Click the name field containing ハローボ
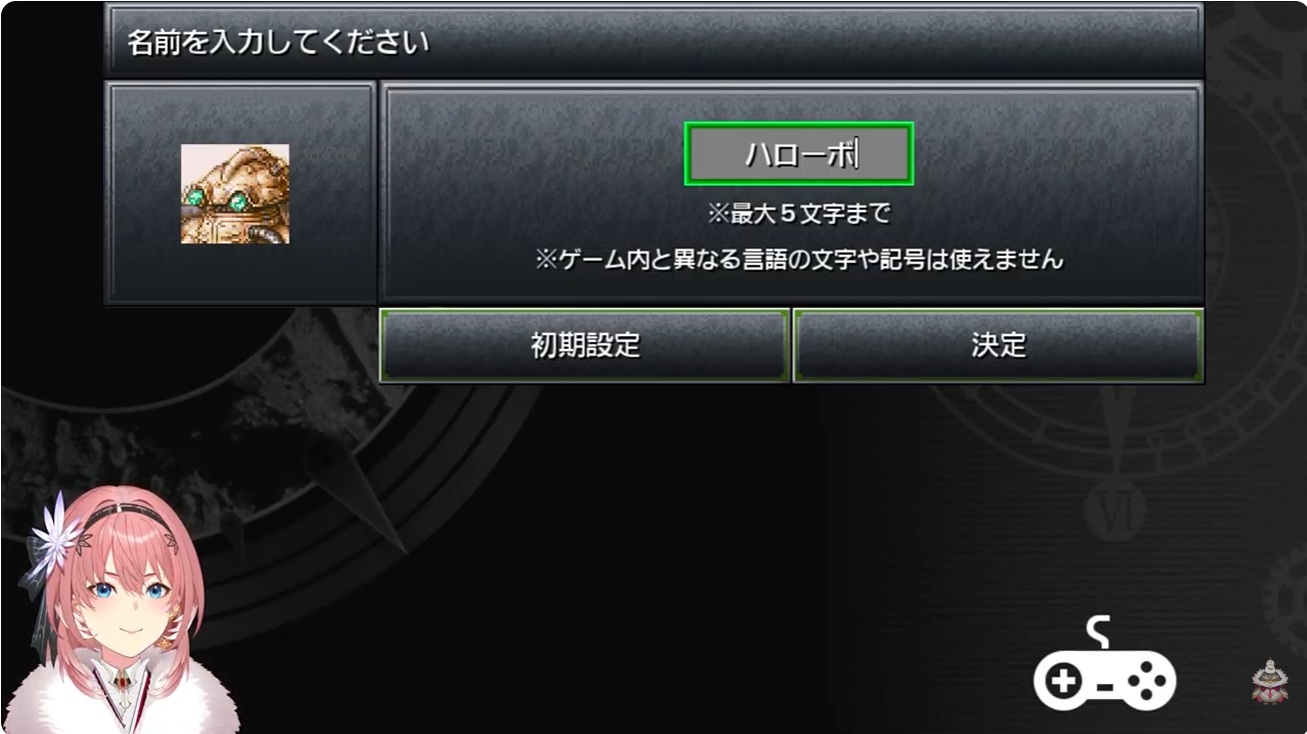The image size is (1307, 734). pyautogui.click(x=798, y=155)
